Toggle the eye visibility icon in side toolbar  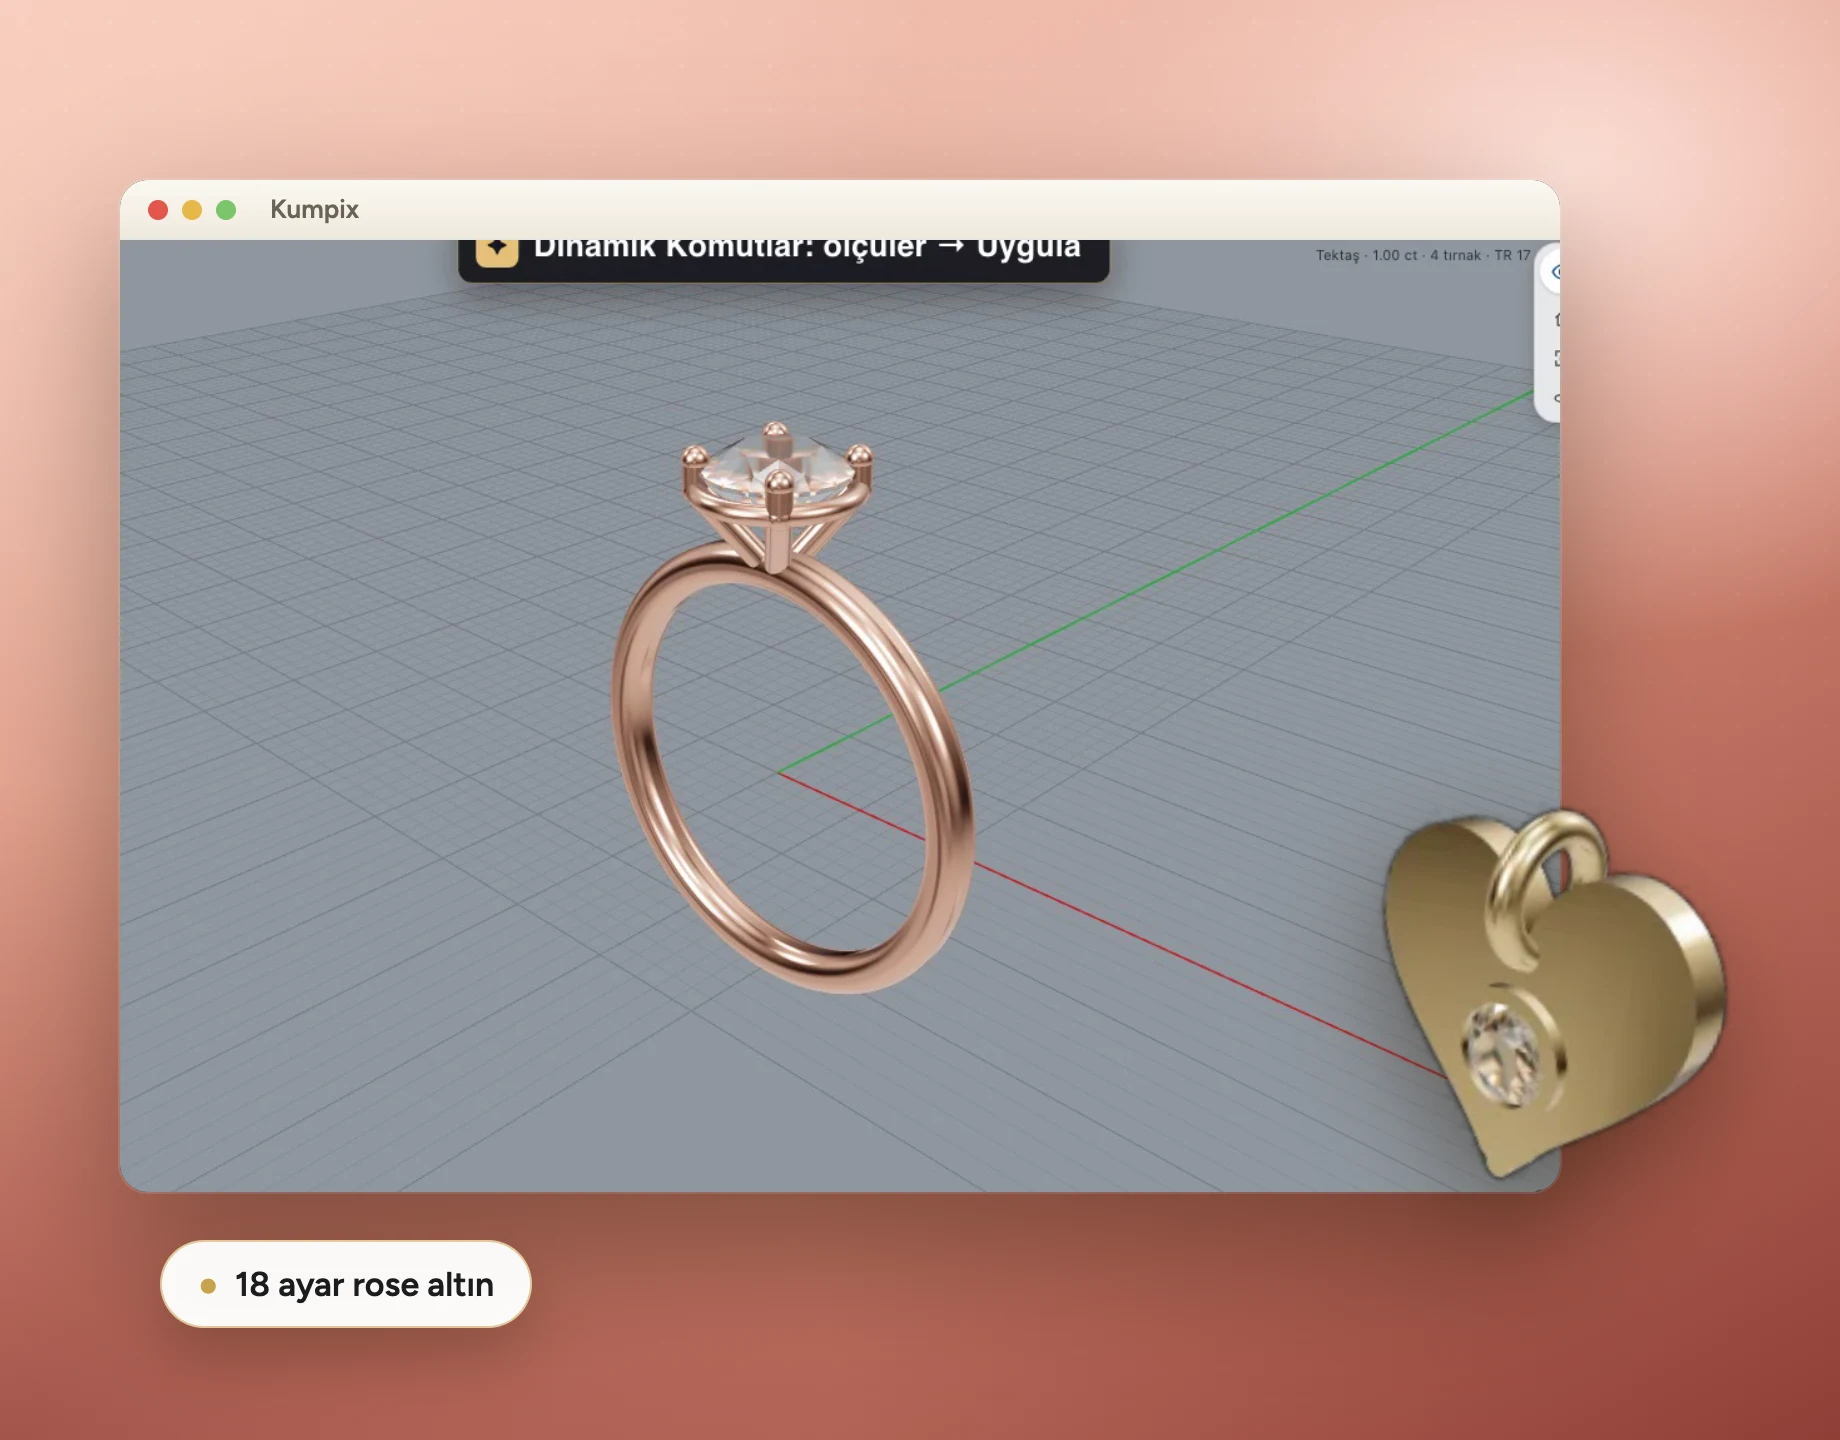point(1555,272)
